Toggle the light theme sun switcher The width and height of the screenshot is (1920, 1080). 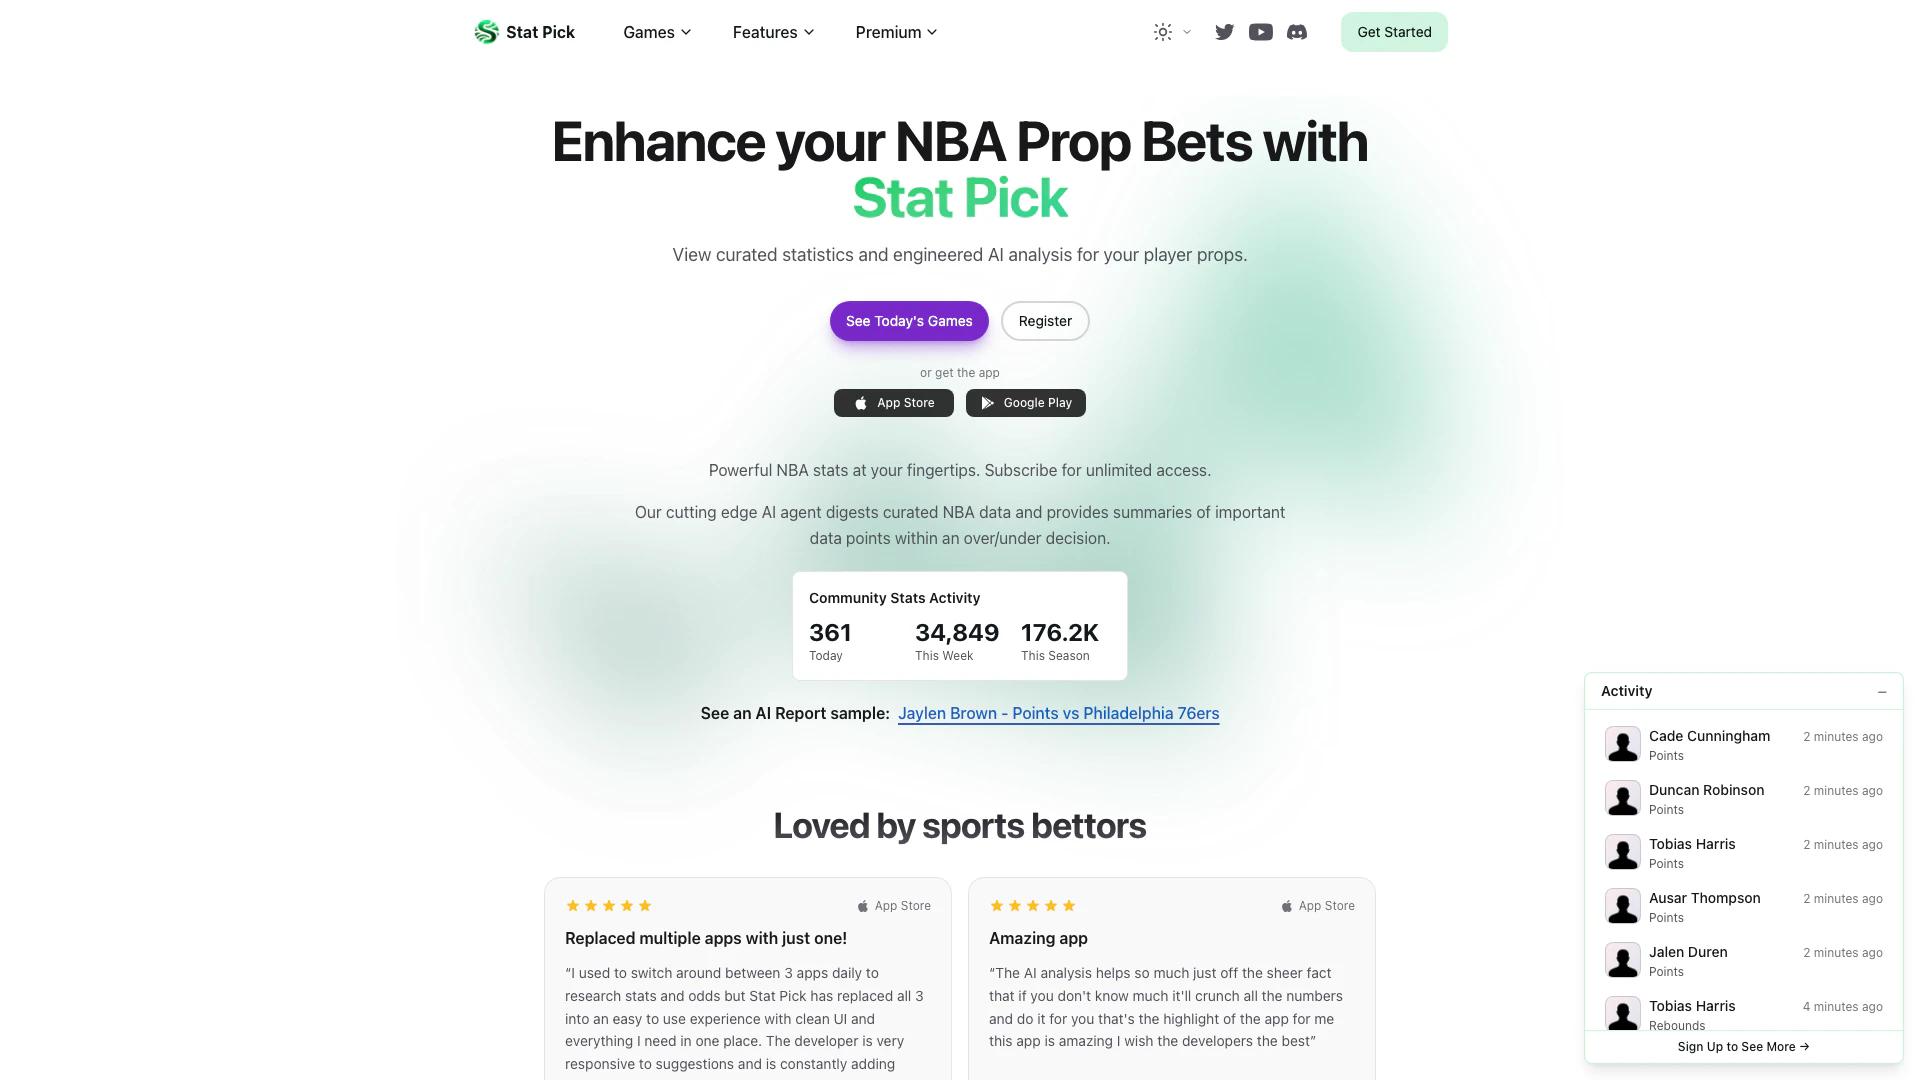[x=1171, y=32]
